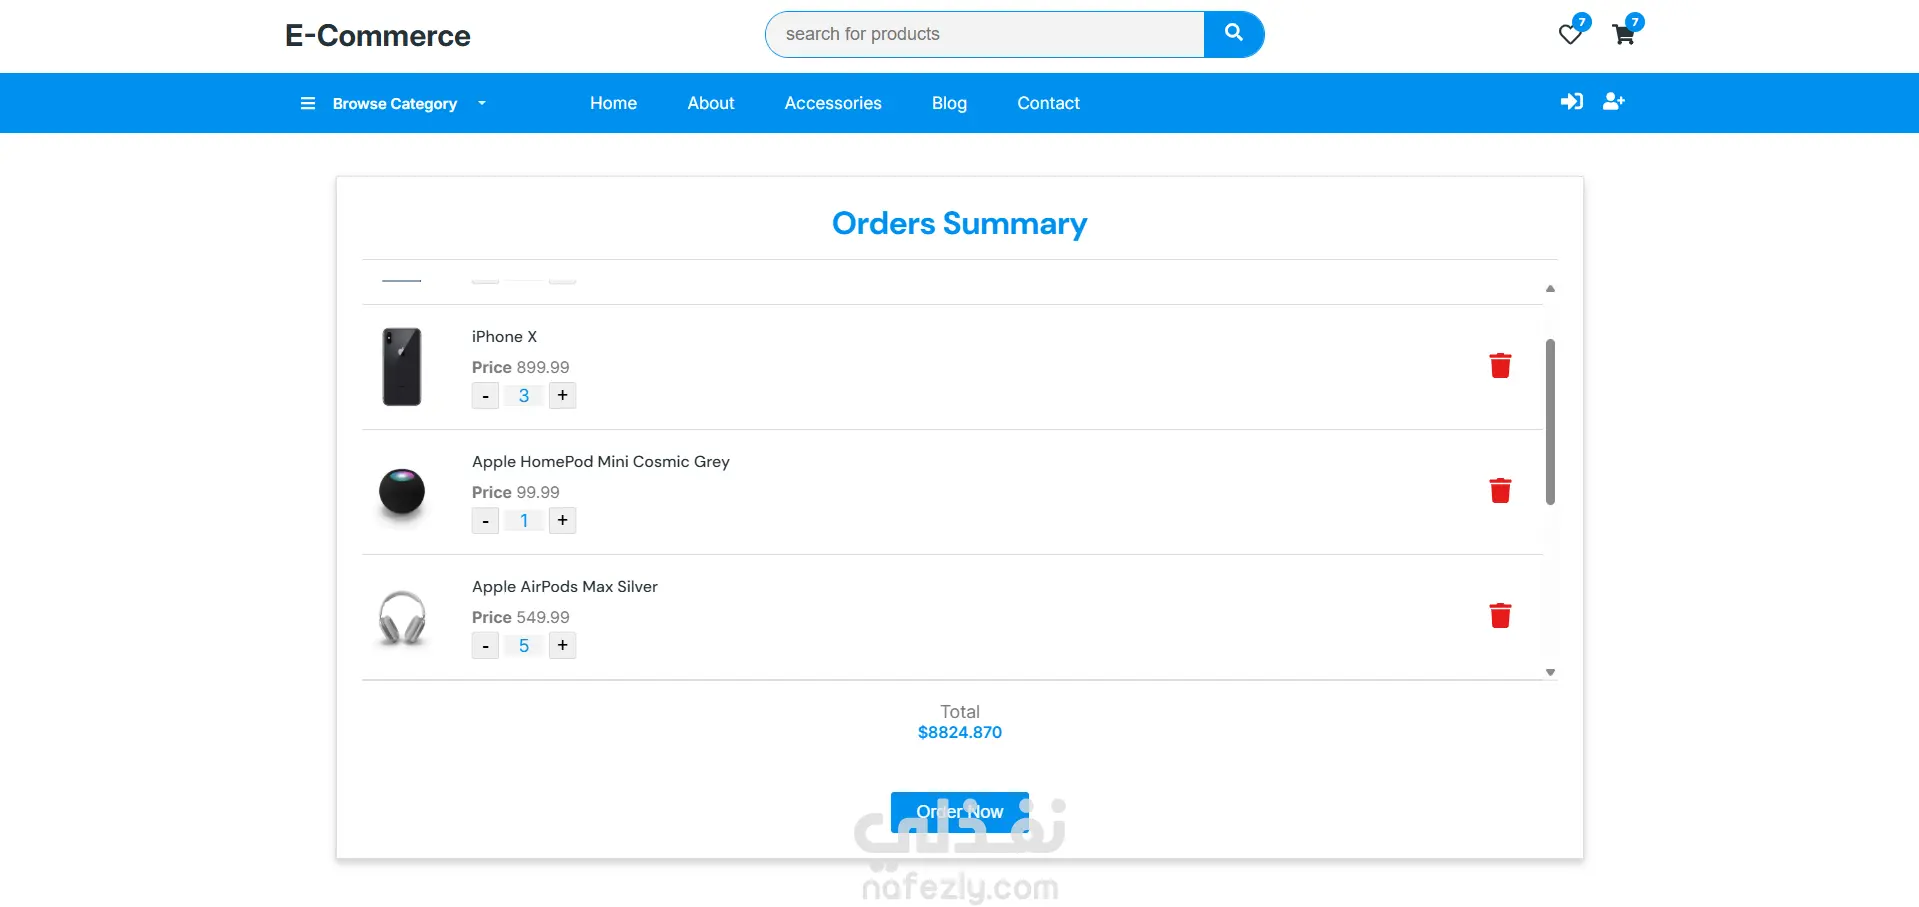Increase iPhone X quantity
The height and width of the screenshot is (907, 1919).
(563, 396)
